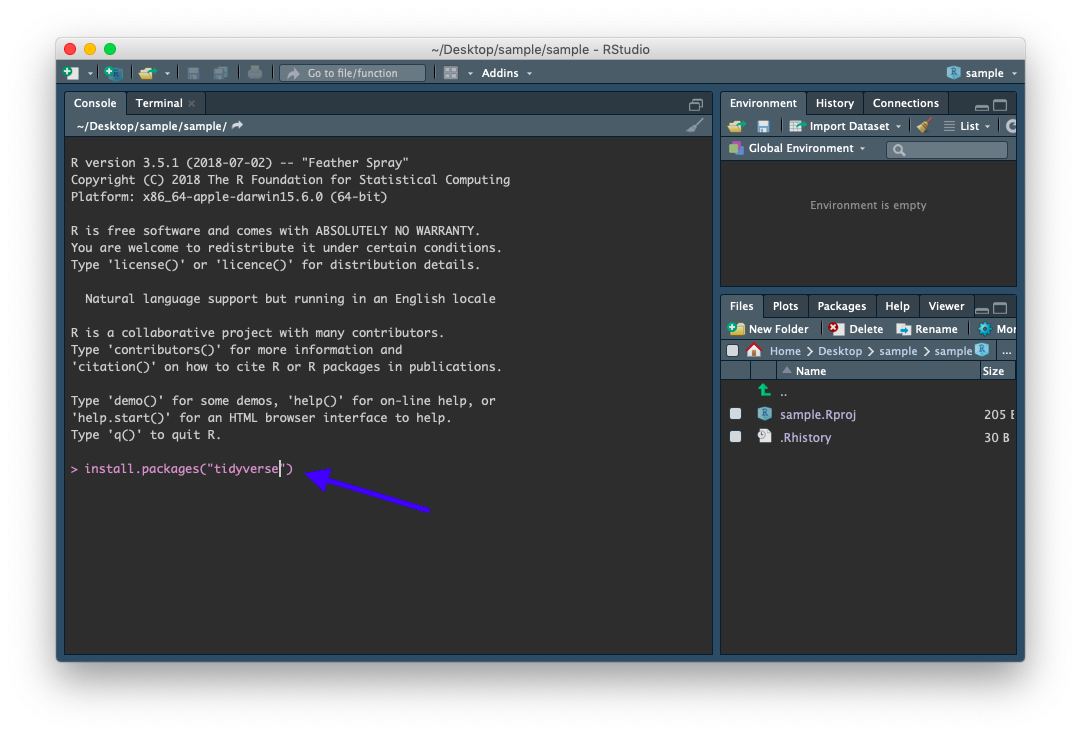1081x736 pixels.
Task: Switch to the Terminal tab
Action: [159, 103]
